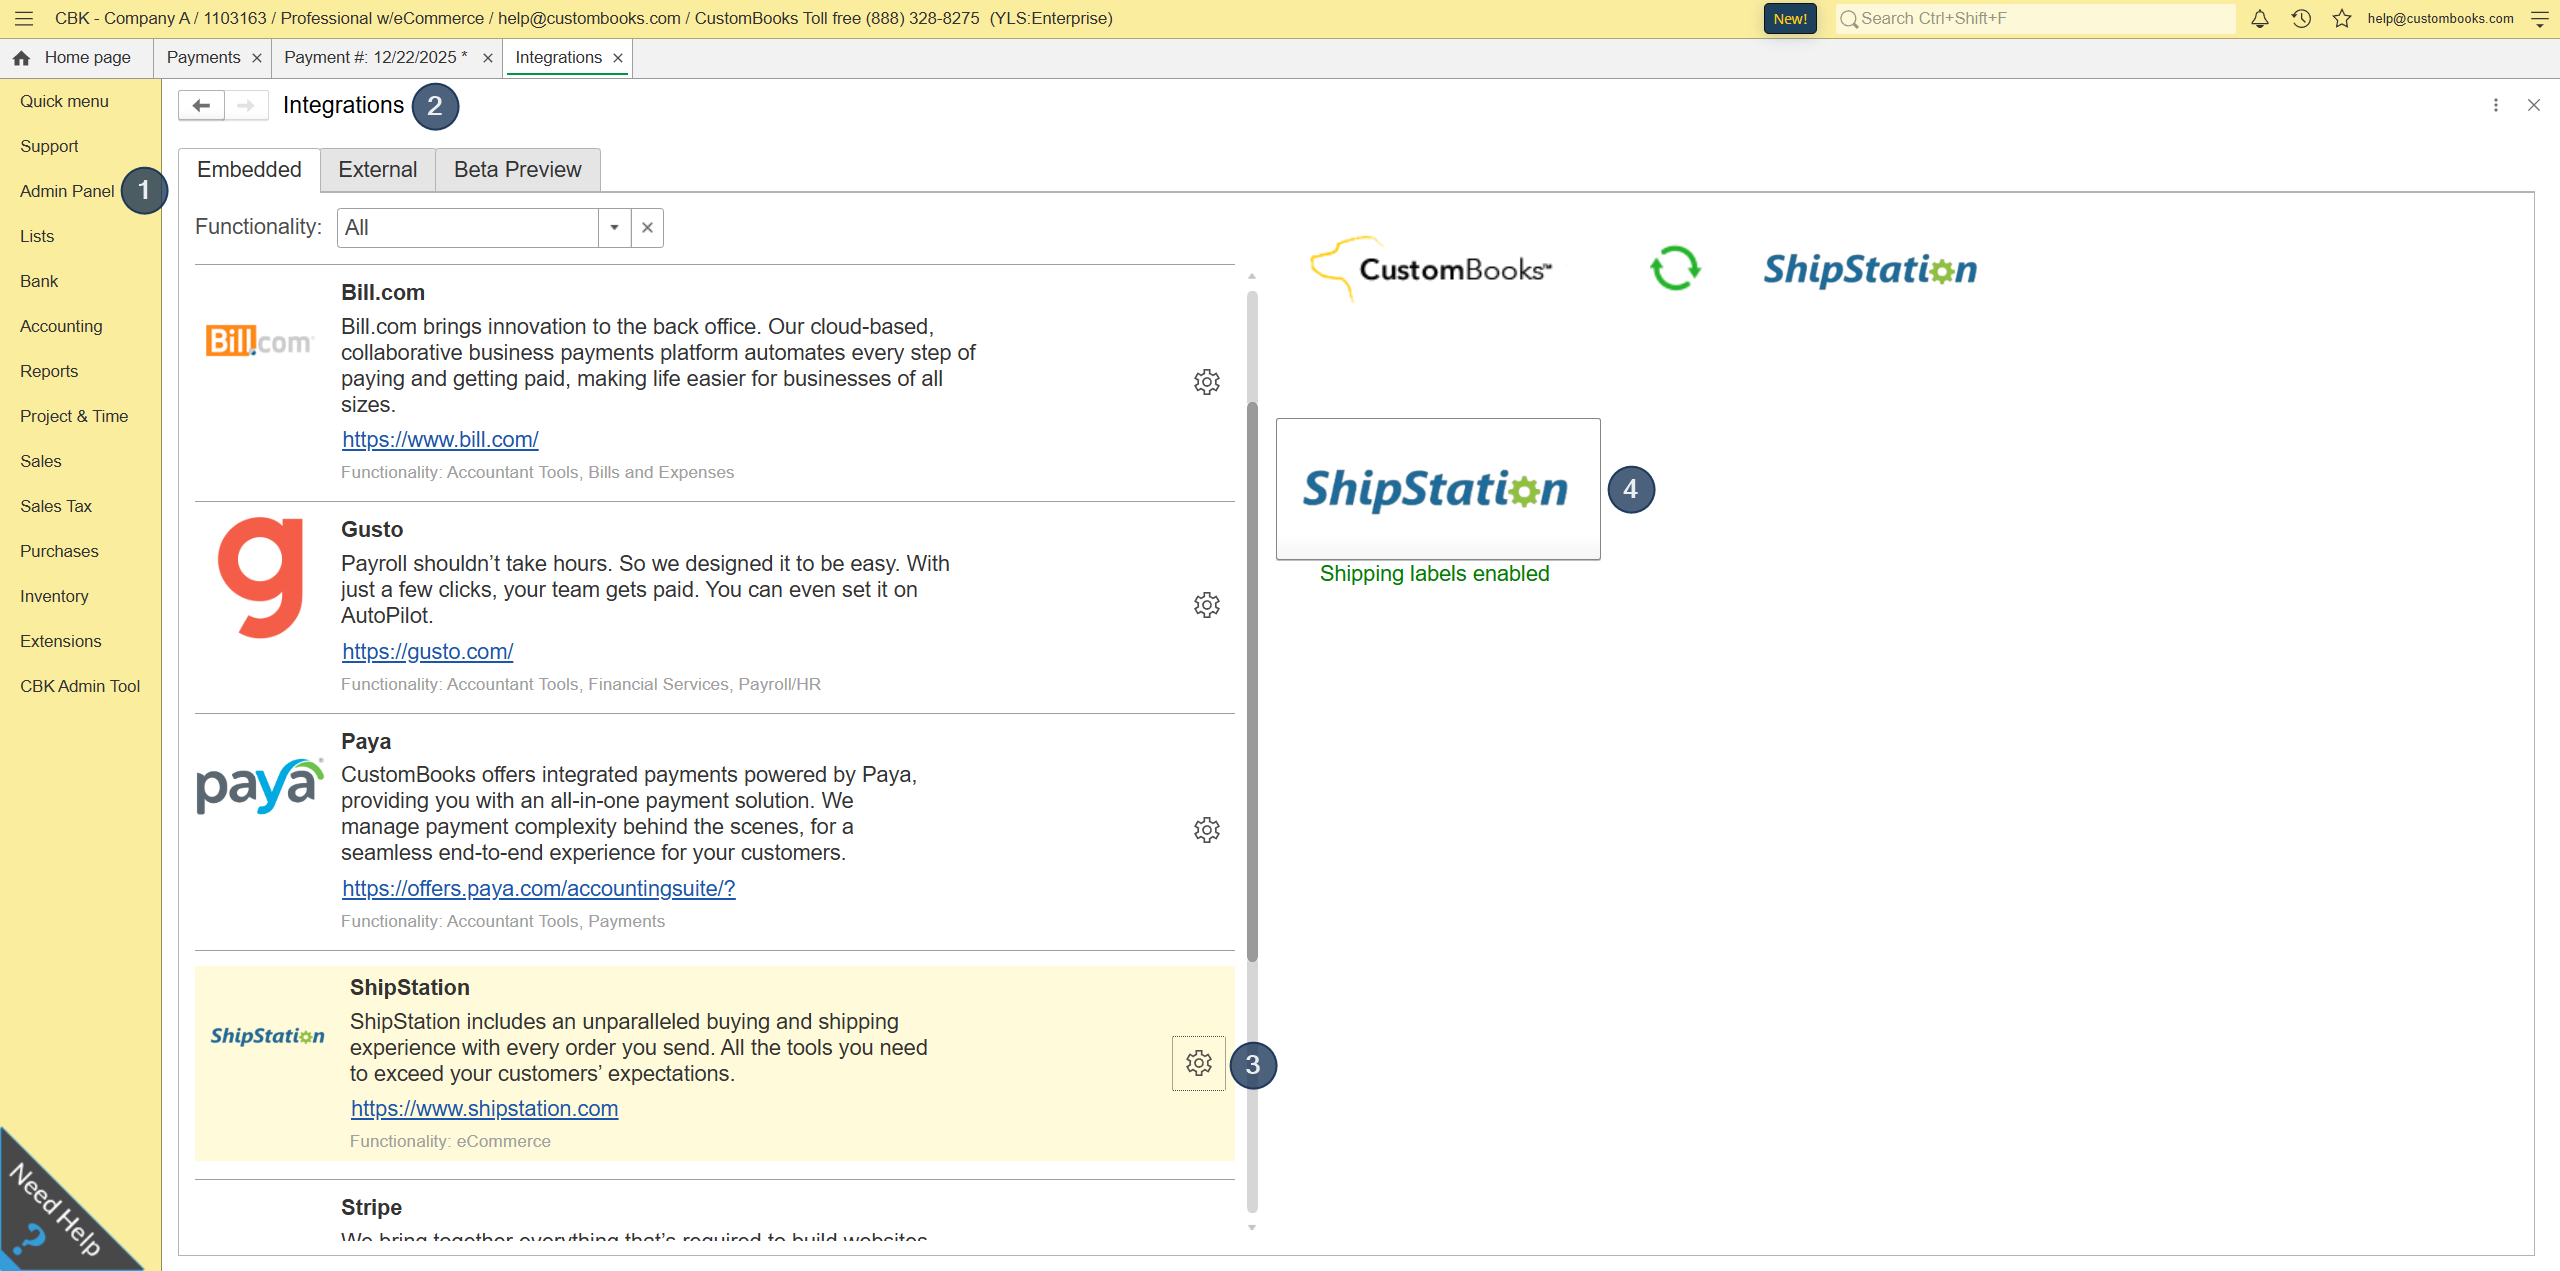Open Paya integration settings gear
Image resolution: width=2560 pixels, height=1271 pixels.
[x=1207, y=830]
